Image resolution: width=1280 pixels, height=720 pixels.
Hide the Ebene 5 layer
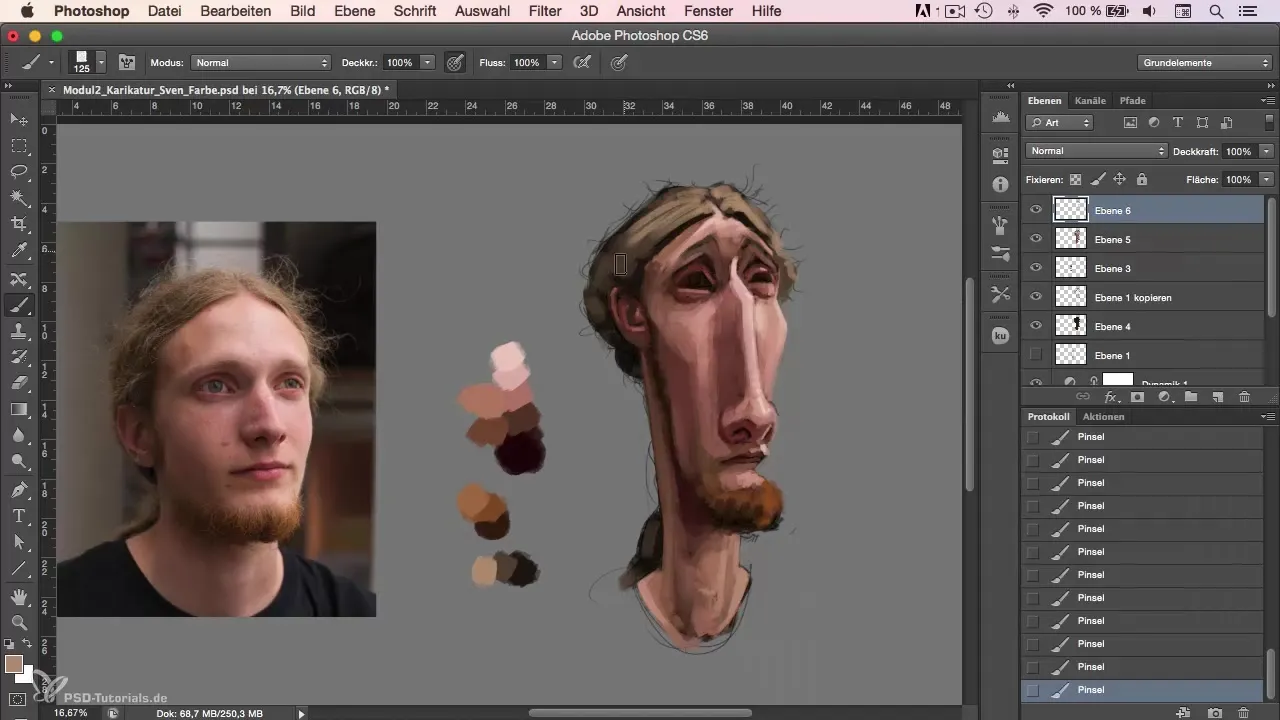coord(1036,239)
